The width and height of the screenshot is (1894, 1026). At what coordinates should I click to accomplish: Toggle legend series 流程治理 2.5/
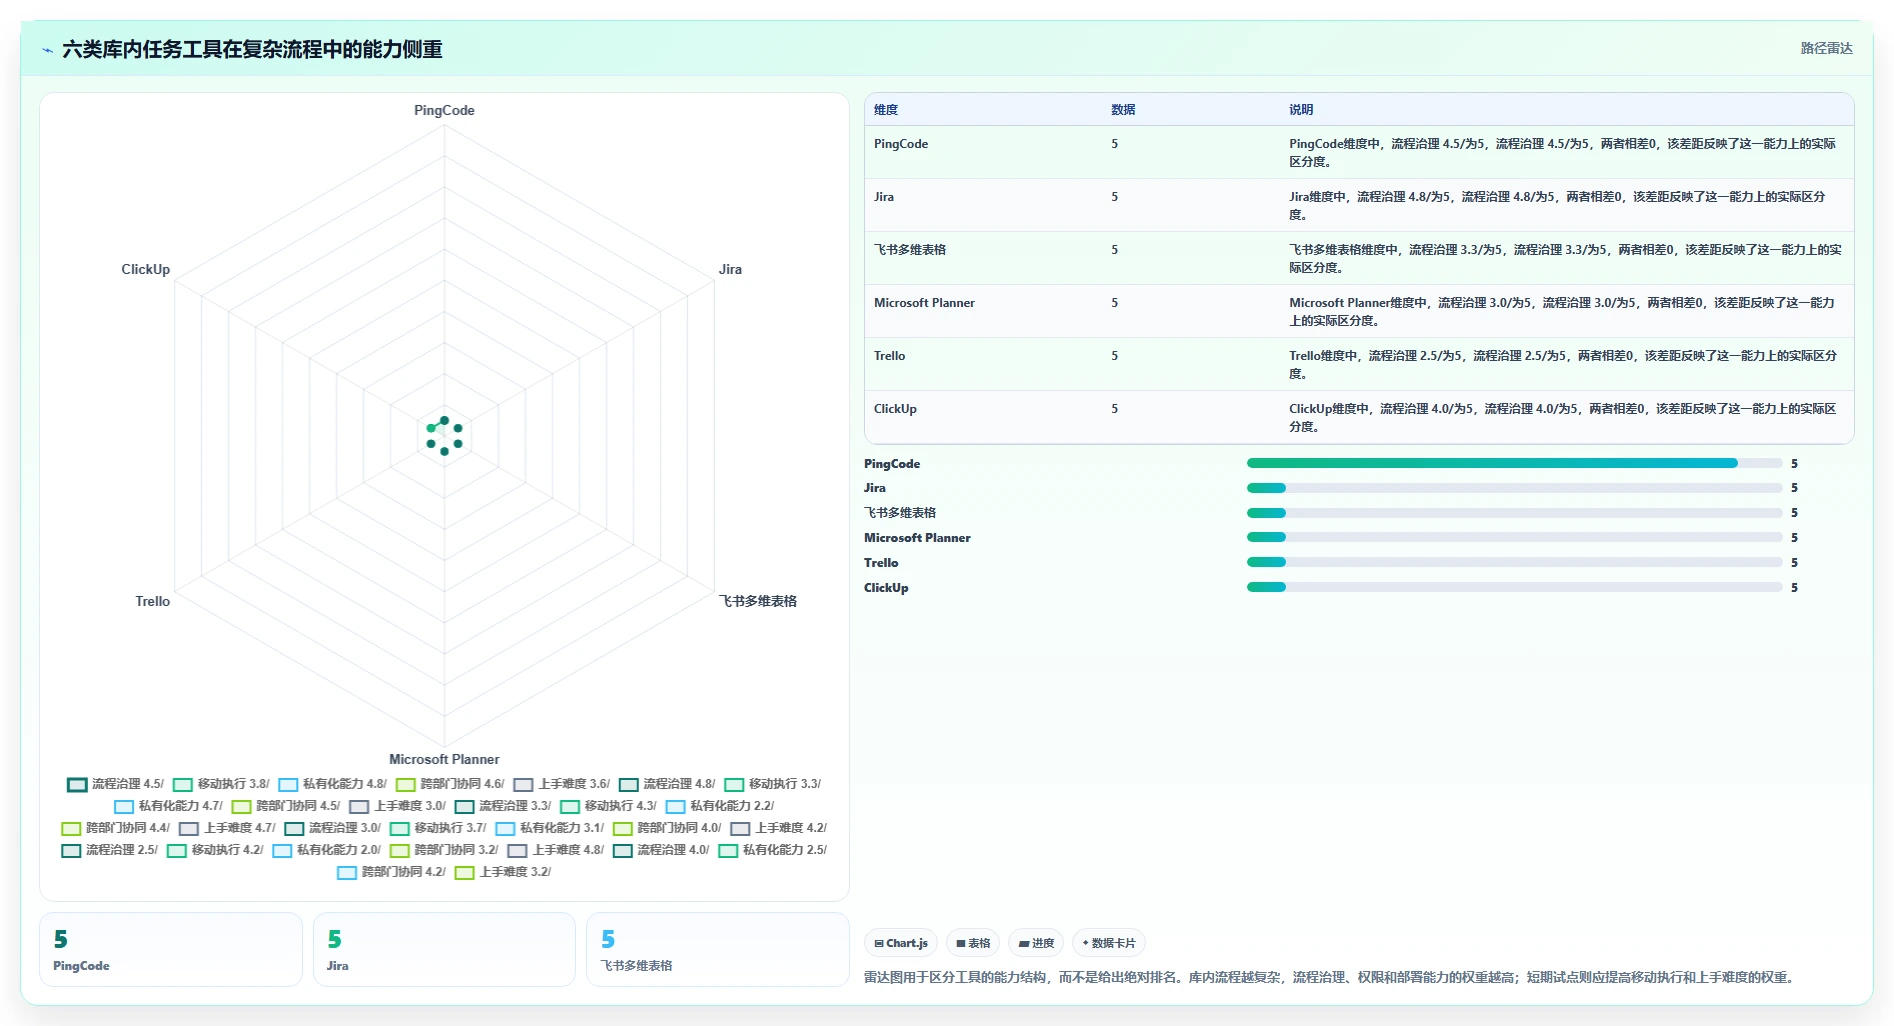click(x=110, y=850)
